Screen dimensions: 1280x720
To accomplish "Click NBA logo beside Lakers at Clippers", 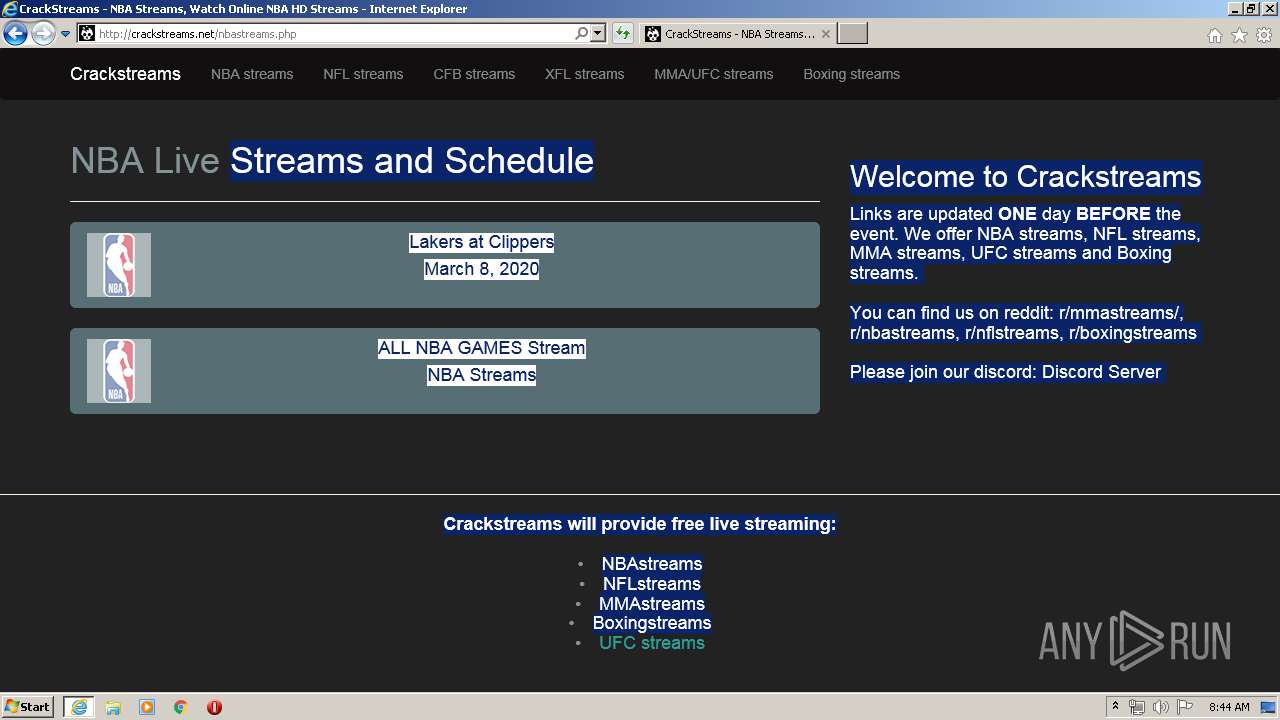I will (x=119, y=265).
